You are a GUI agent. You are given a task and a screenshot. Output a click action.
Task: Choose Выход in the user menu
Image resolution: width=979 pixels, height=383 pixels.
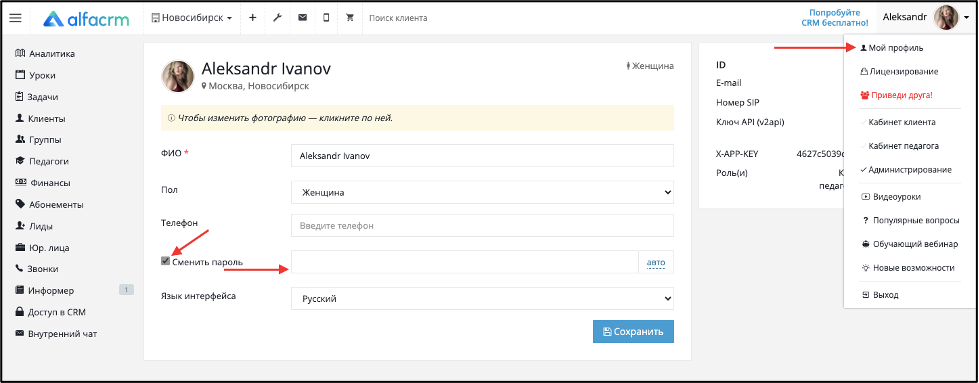point(880,295)
